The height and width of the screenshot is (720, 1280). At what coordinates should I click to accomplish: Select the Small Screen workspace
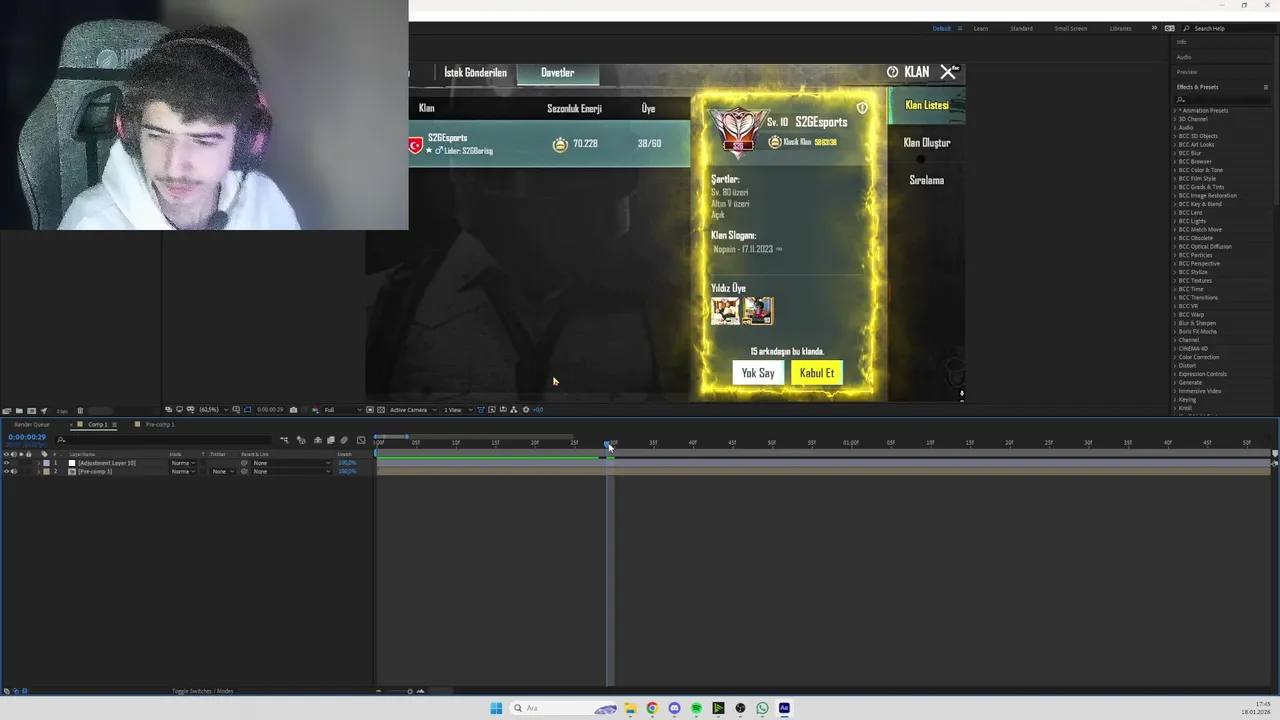(1070, 28)
